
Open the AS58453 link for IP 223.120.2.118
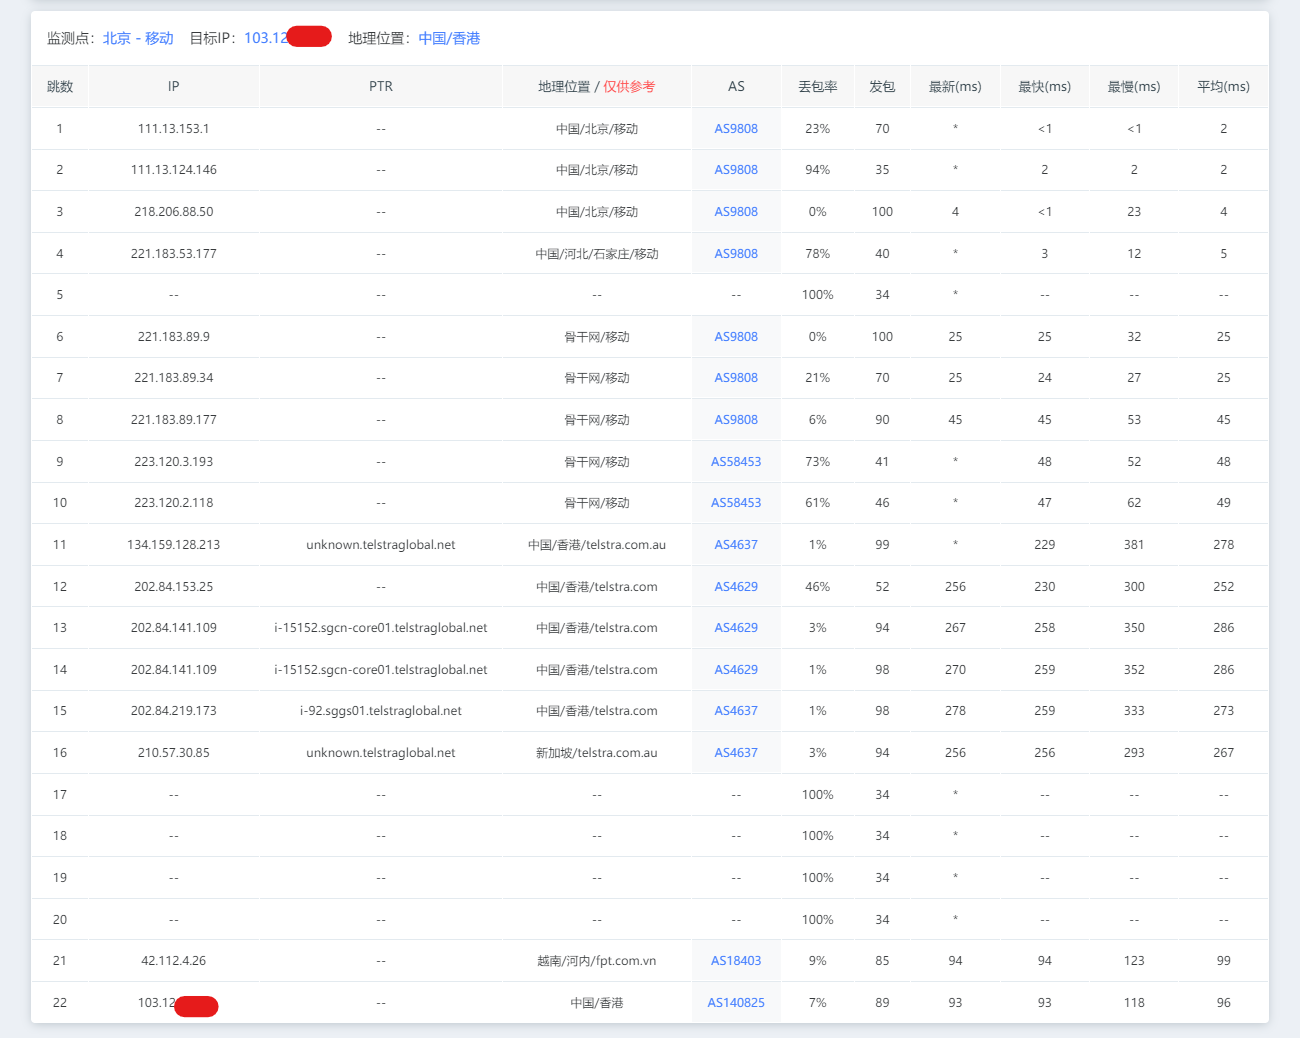(736, 503)
